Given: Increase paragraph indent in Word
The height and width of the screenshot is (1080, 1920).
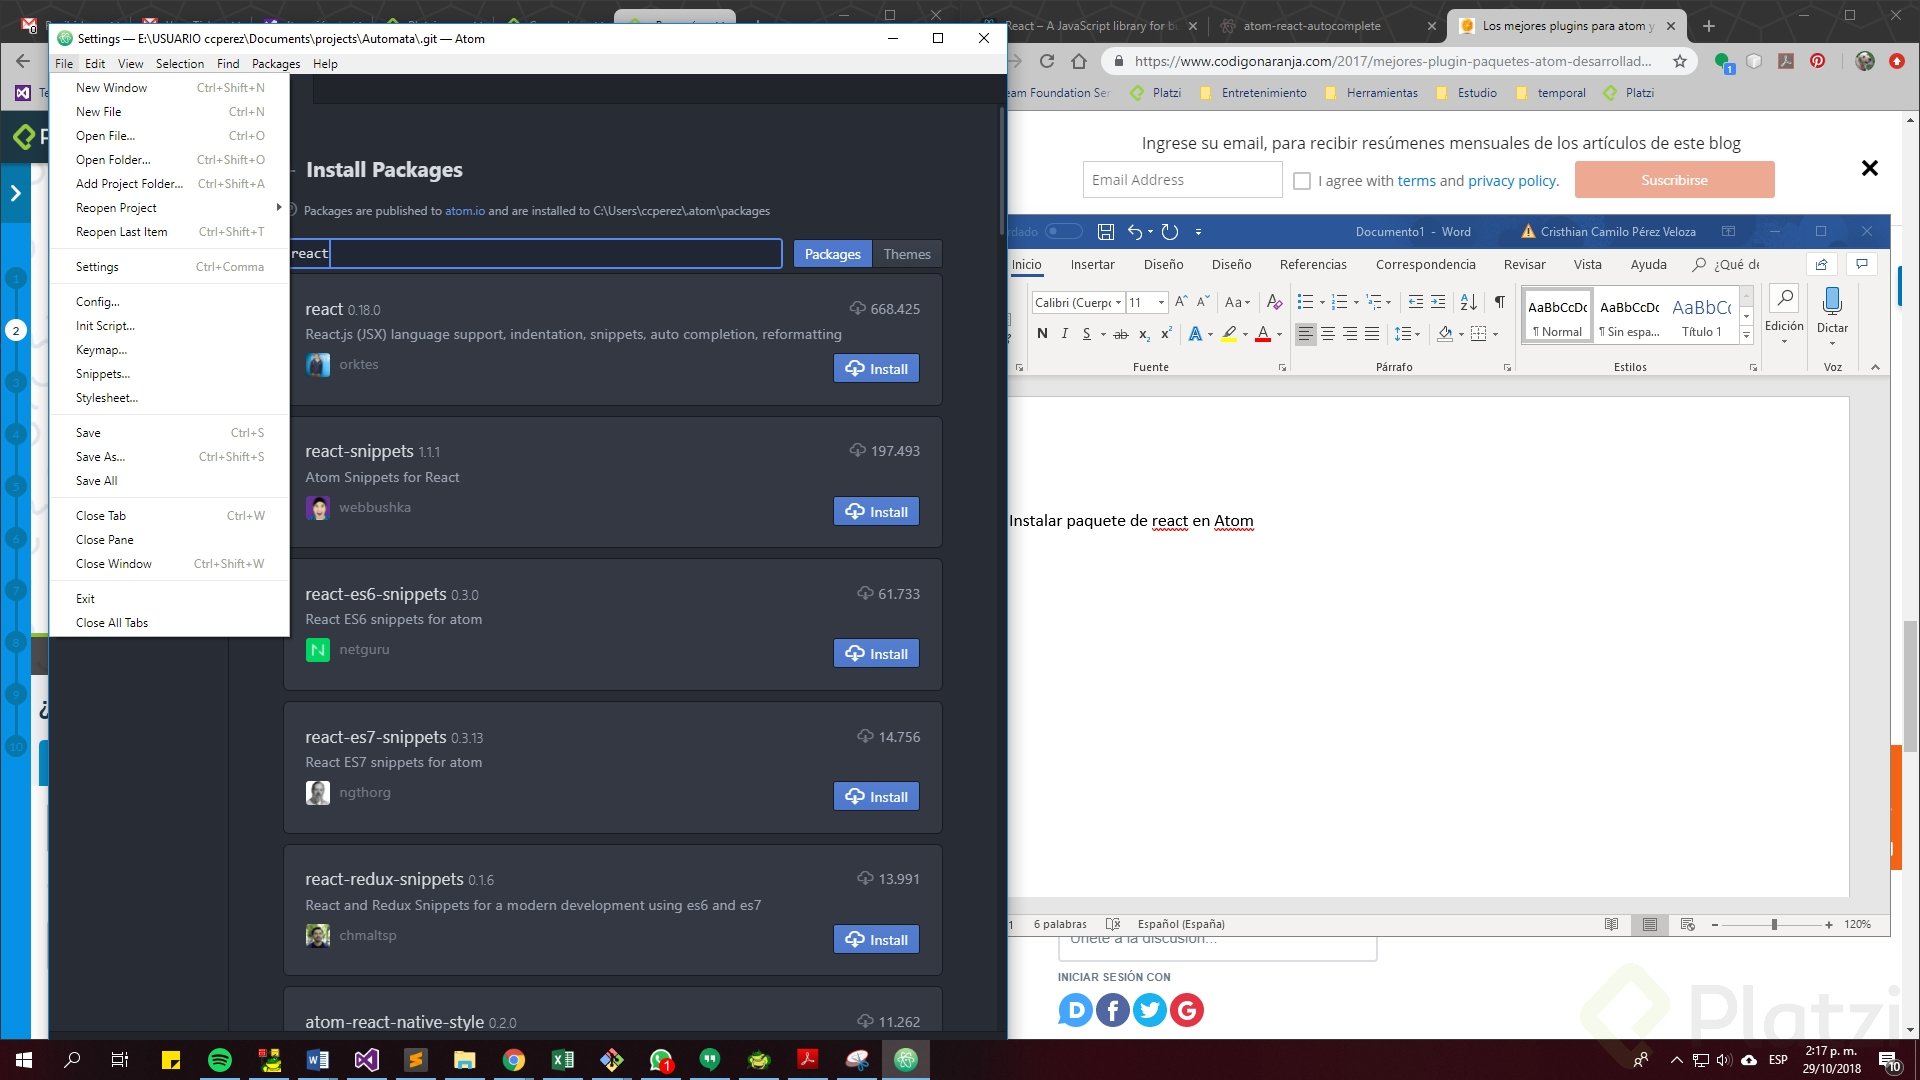Looking at the screenshot, I should point(1438,302).
